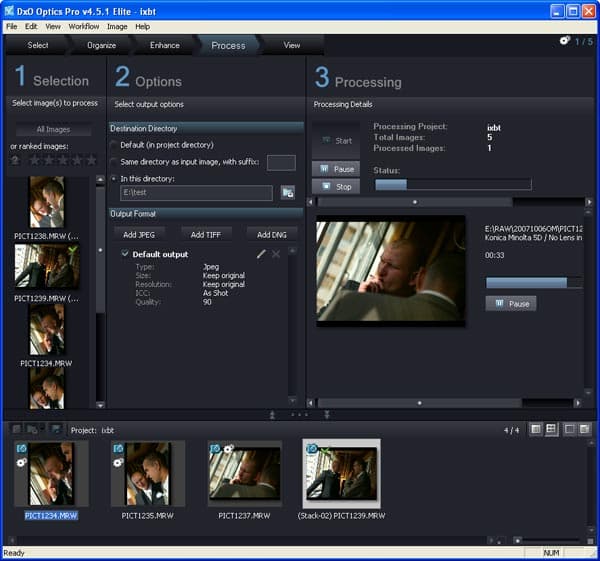Screen dimensions: 600x561
Task: Open the Edit menu
Action: click(x=31, y=26)
